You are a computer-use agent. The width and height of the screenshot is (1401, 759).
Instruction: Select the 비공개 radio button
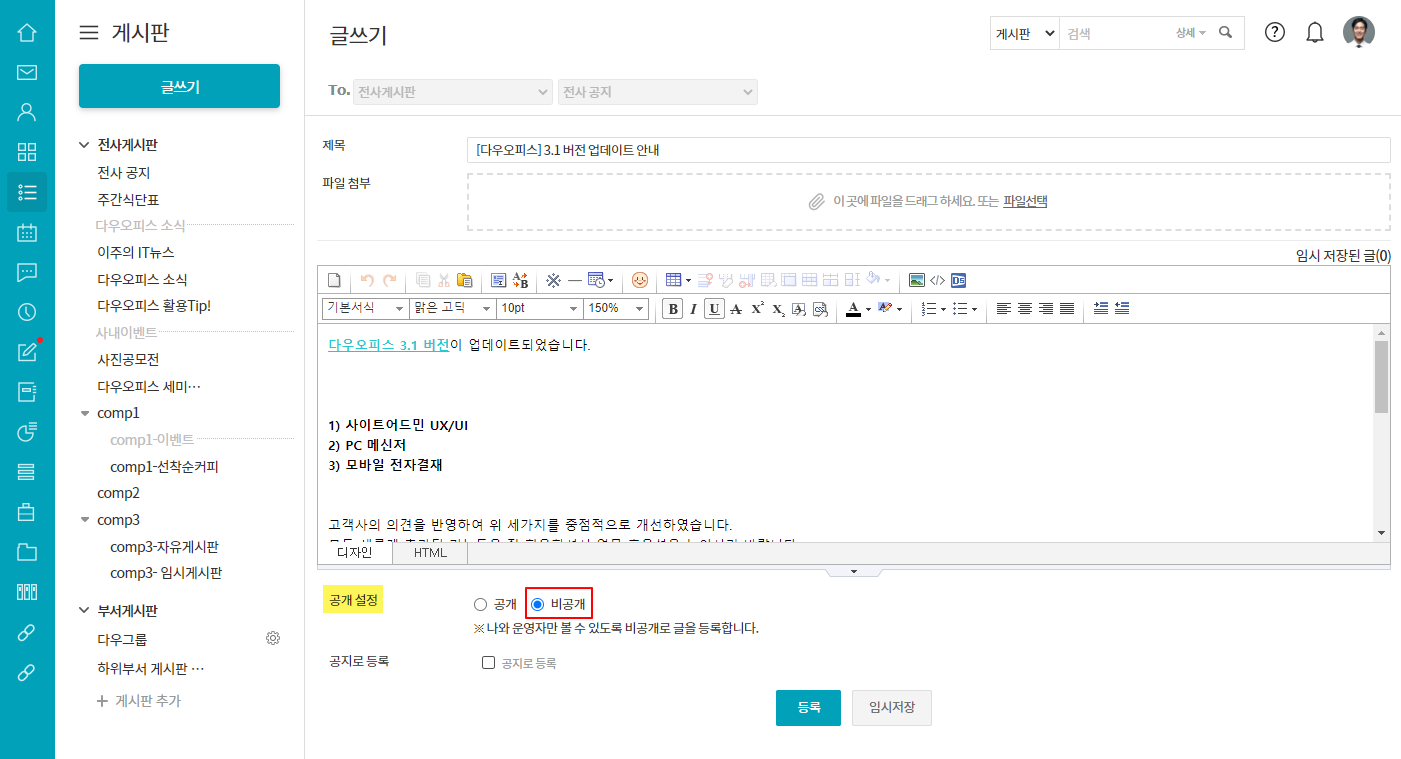click(538, 604)
